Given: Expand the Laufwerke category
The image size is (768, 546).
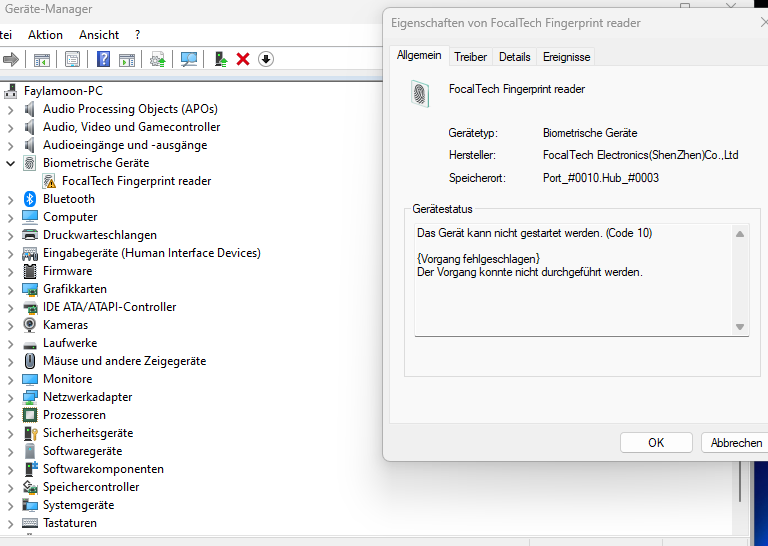Looking at the screenshot, I should click(x=10, y=343).
